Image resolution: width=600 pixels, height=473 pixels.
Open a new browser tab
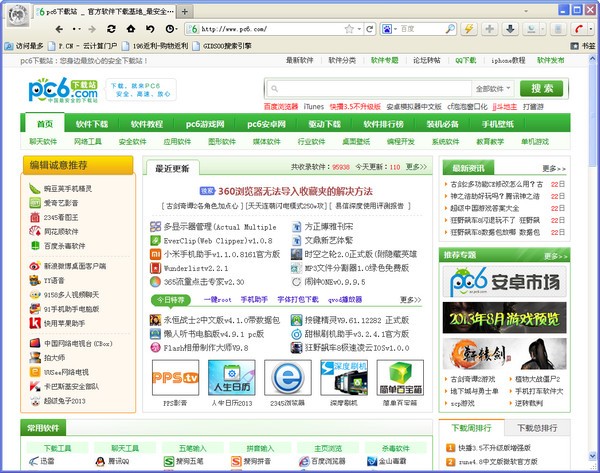point(184,11)
